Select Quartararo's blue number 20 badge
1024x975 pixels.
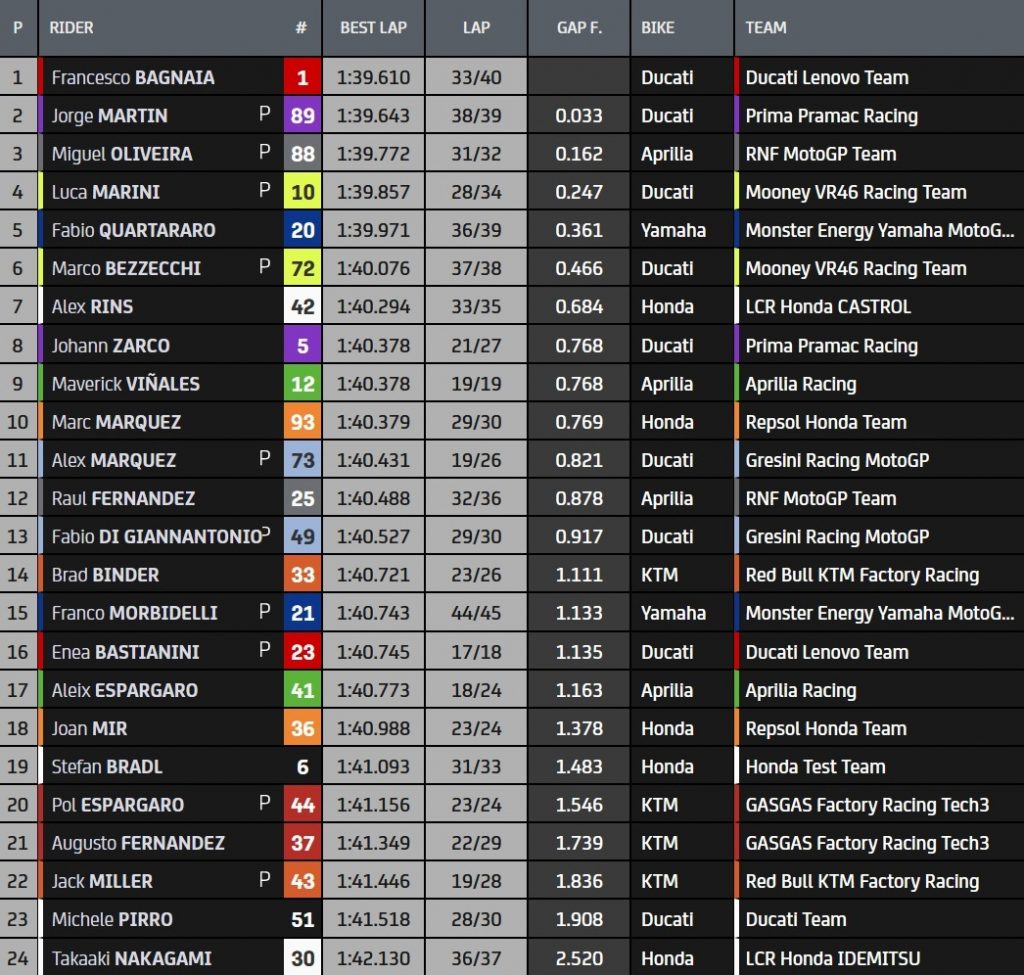pos(302,230)
